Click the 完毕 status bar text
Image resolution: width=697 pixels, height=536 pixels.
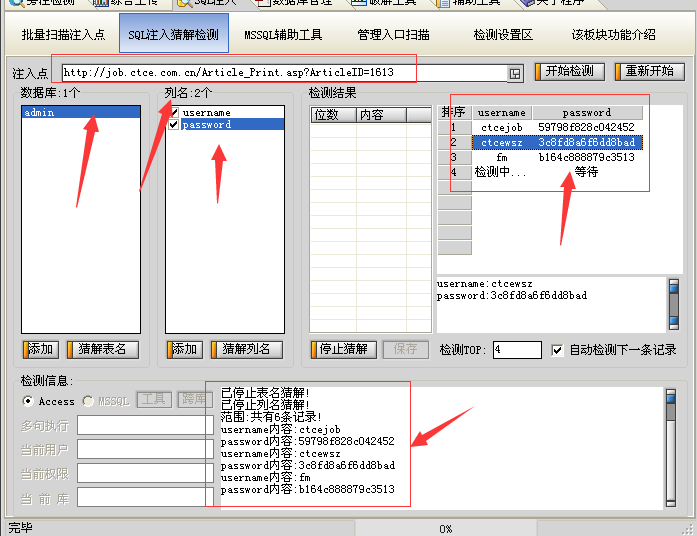20,528
